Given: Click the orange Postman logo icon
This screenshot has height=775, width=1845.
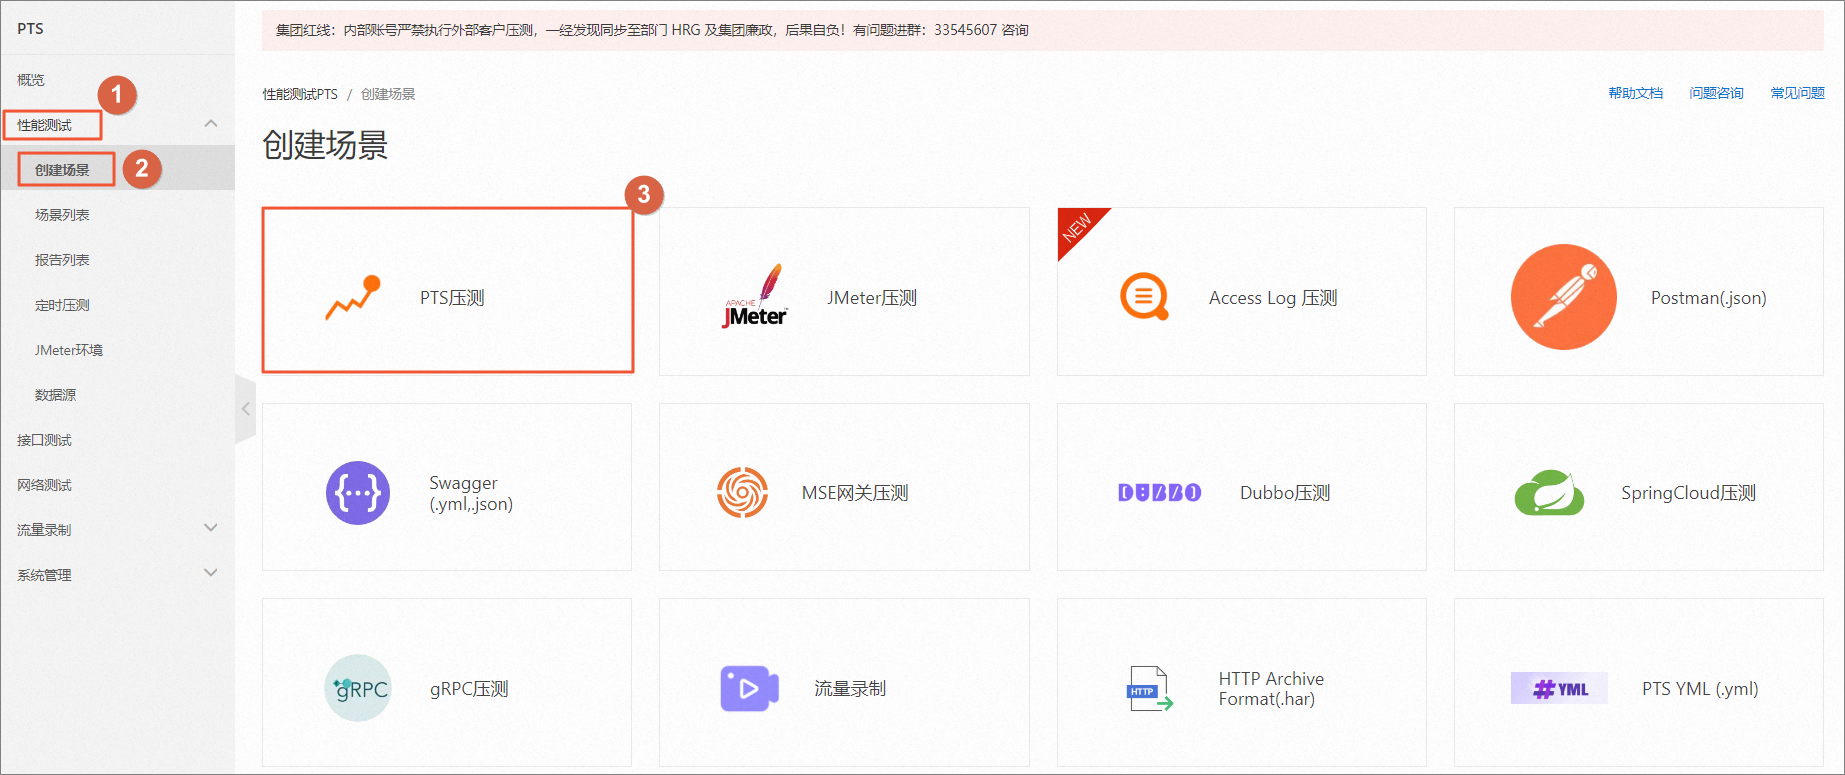Looking at the screenshot, I should tap(1563, 297).
